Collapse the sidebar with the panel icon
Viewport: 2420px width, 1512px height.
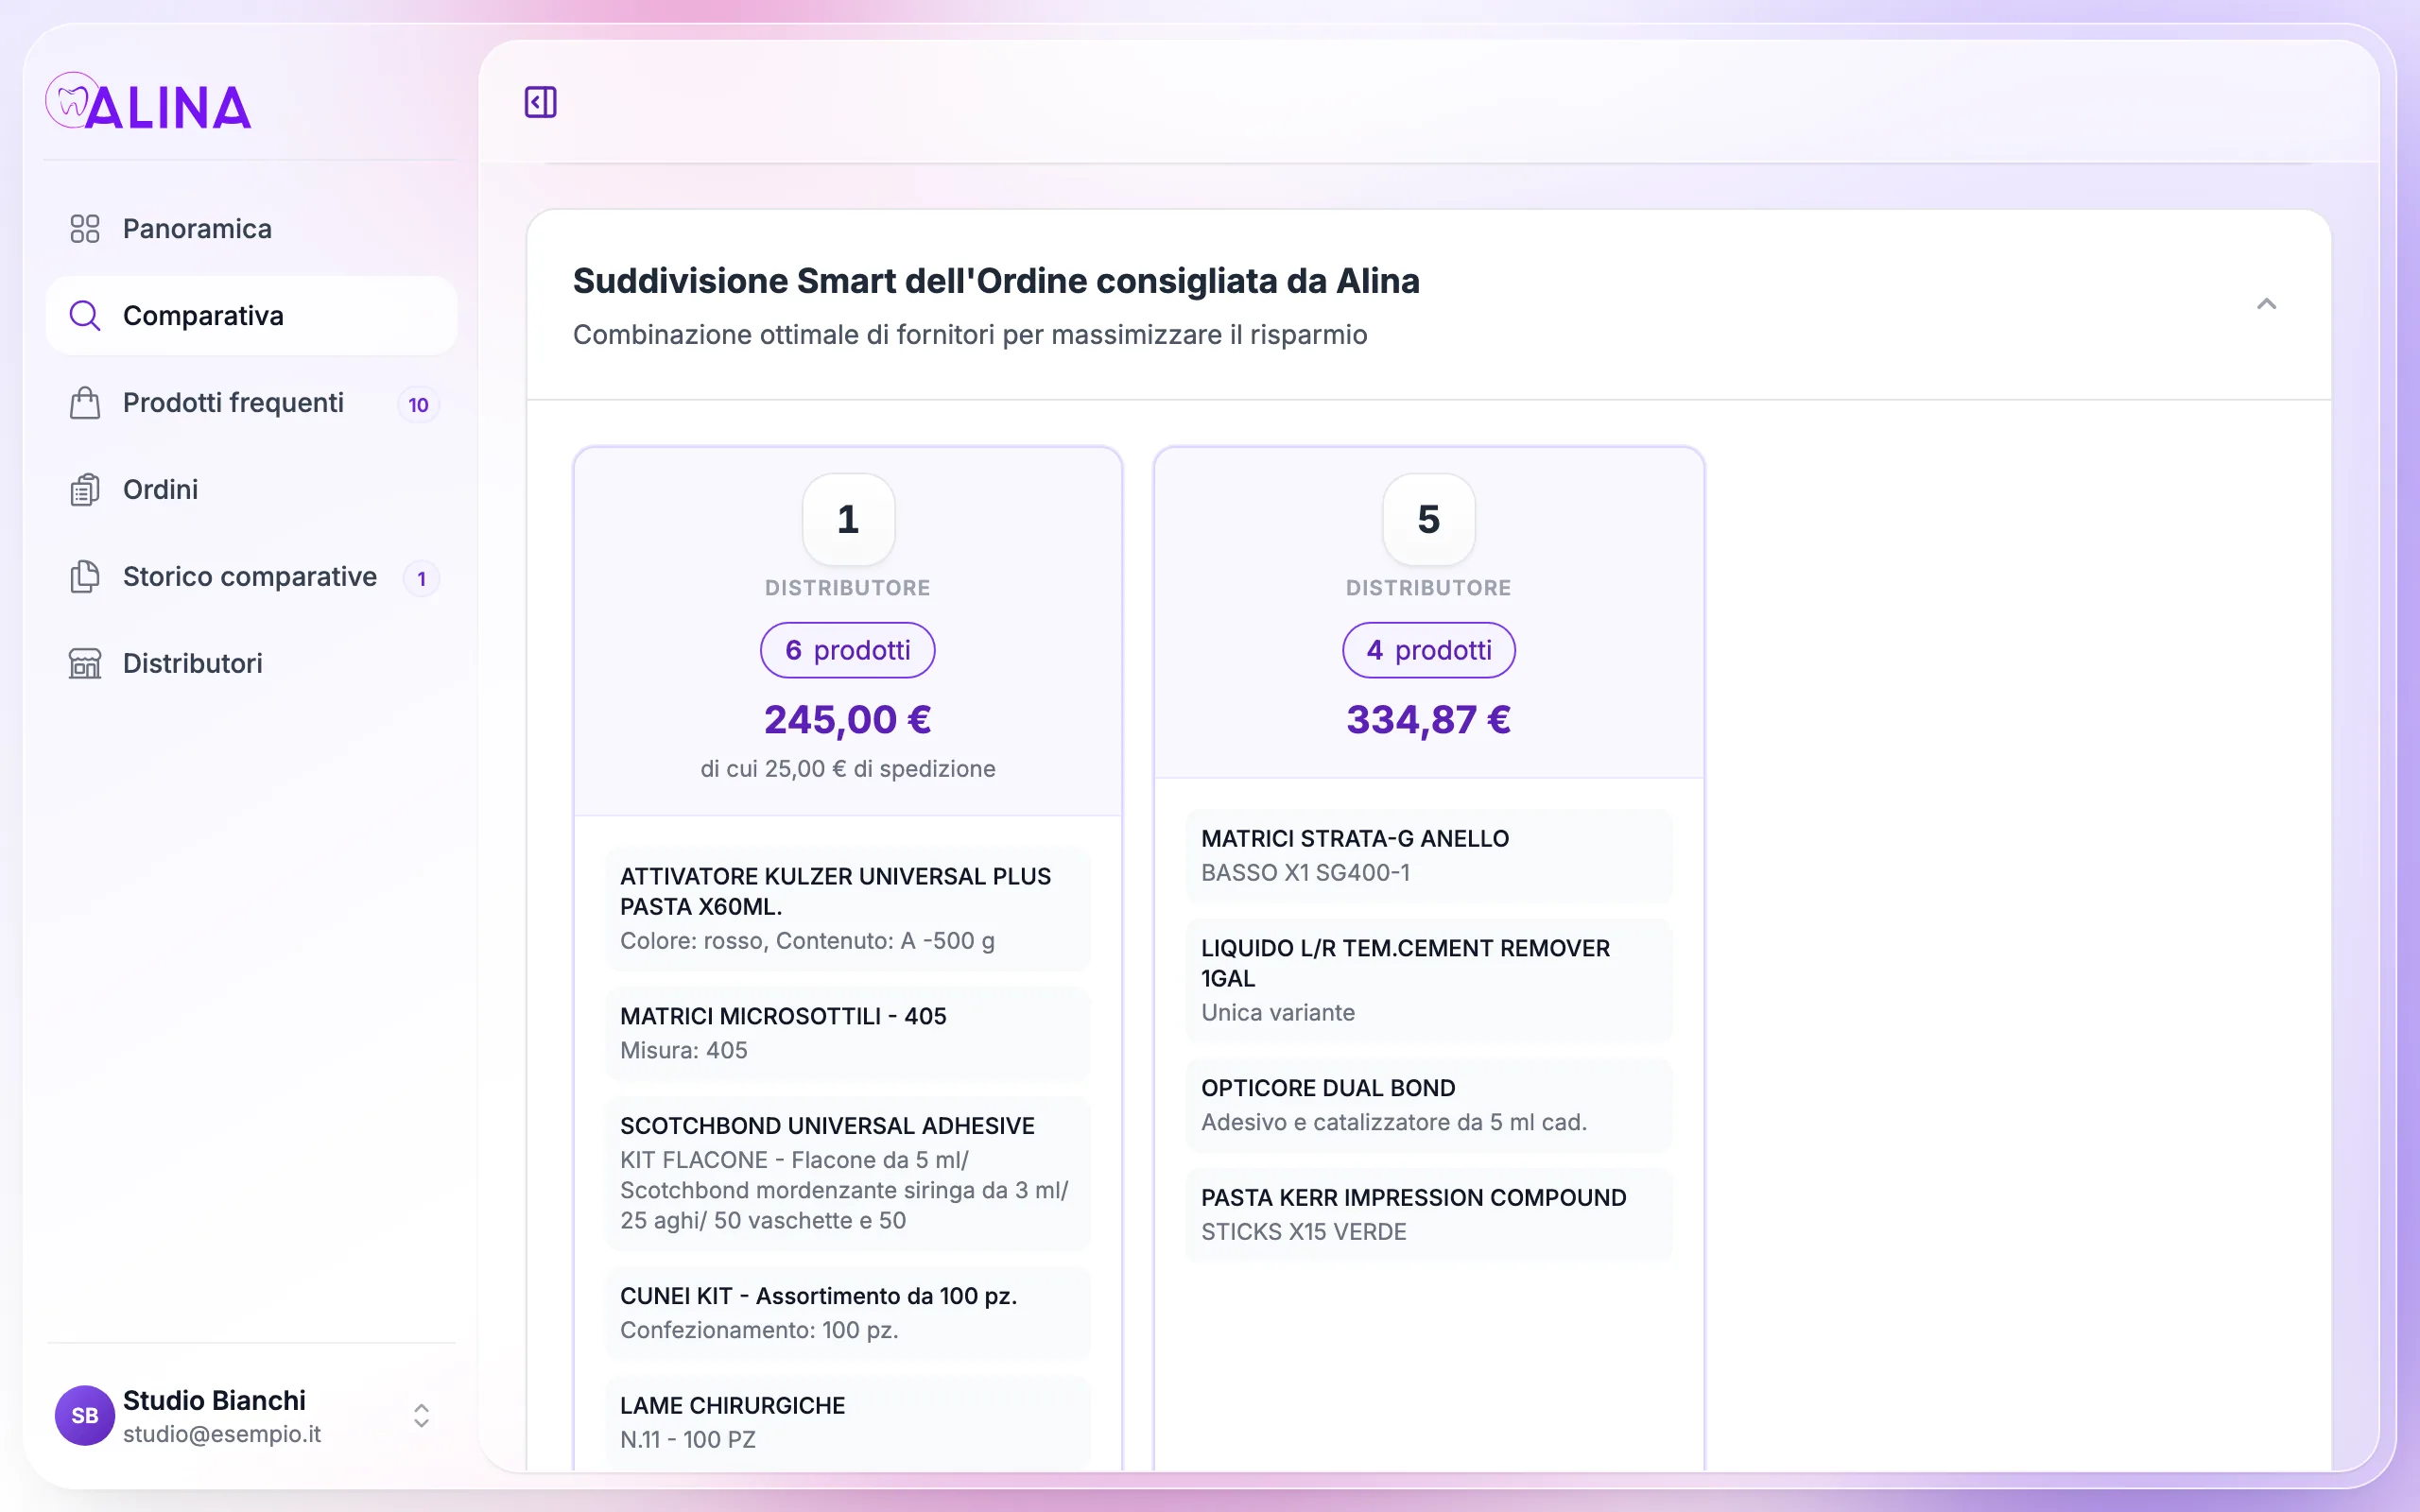(x=540, y=102)
